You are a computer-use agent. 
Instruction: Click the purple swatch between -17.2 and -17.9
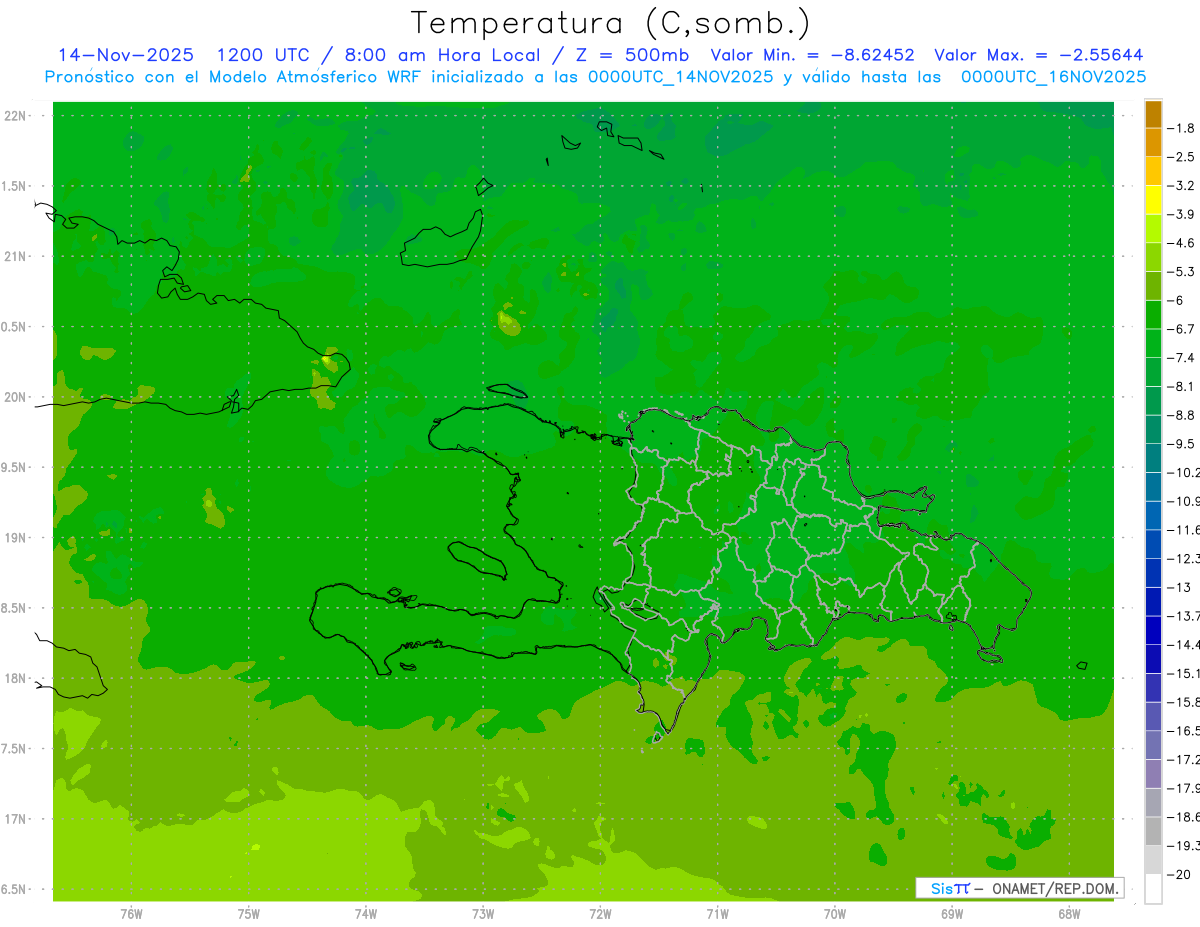click(1153, 774)
